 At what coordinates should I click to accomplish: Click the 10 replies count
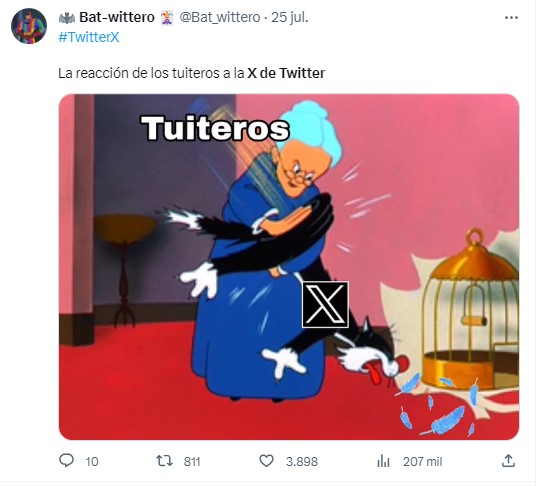tap(92, 461)
